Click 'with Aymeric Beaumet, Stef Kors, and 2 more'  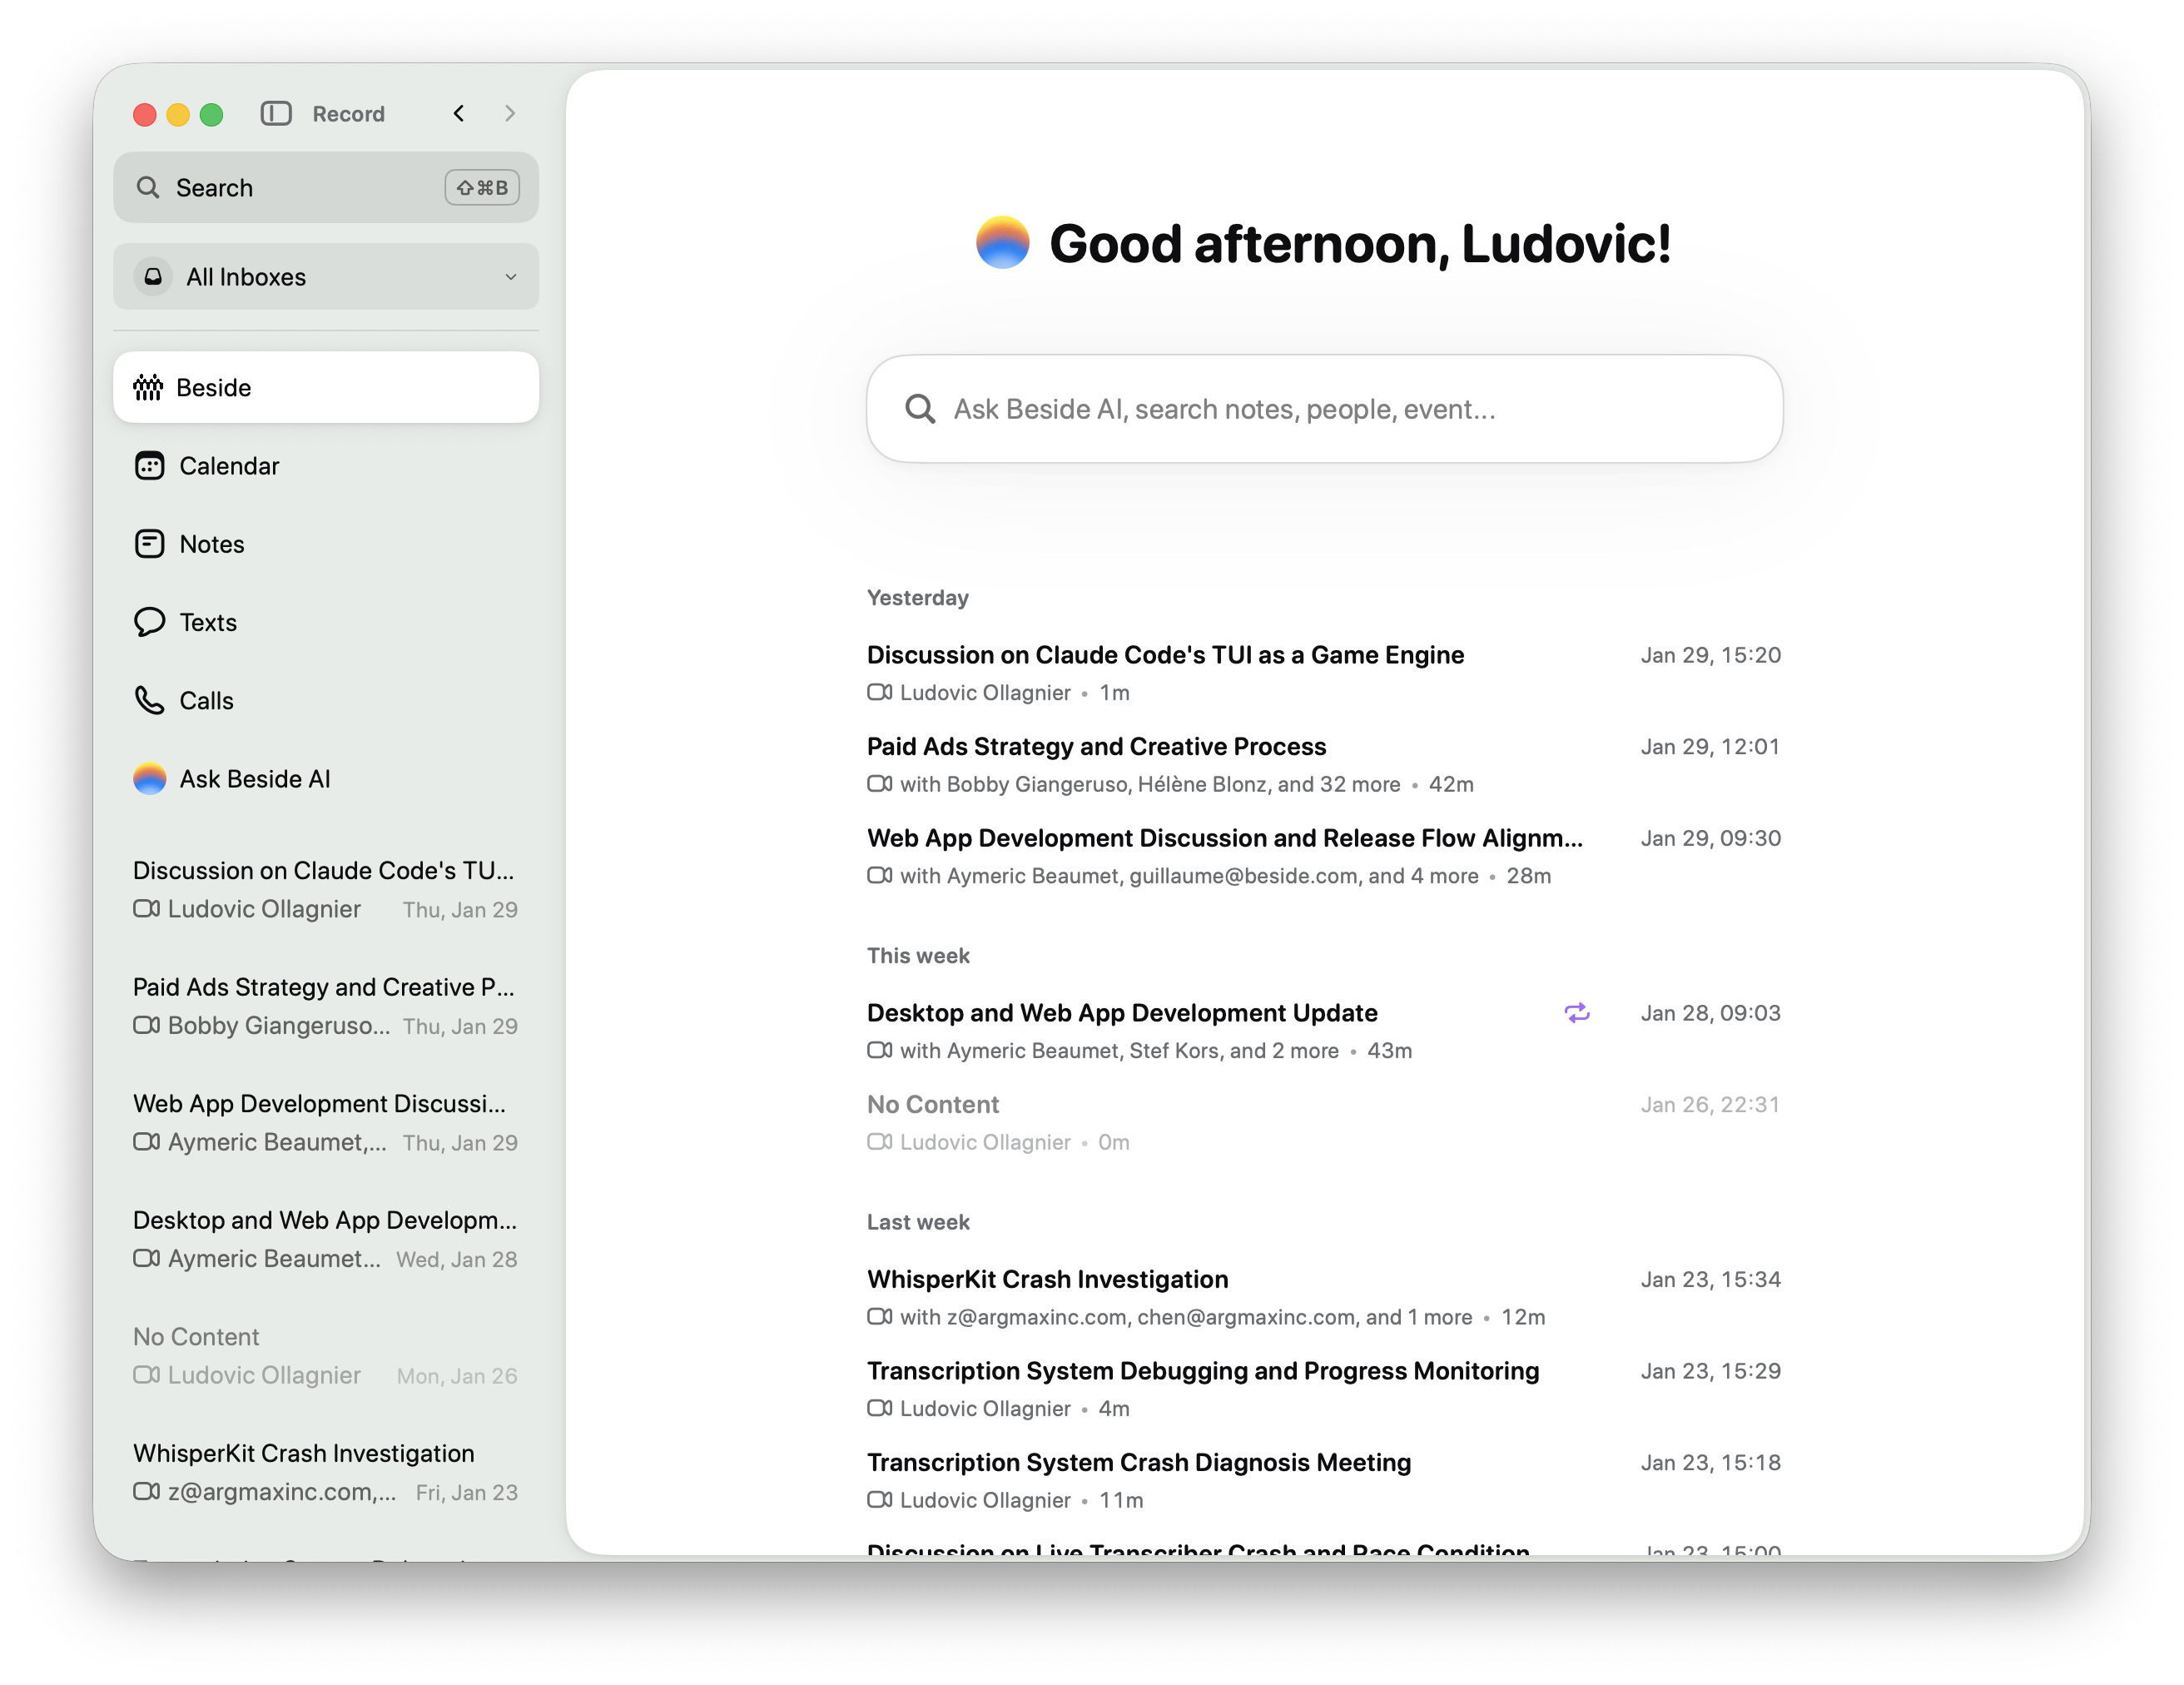tap(1119, 1050)
